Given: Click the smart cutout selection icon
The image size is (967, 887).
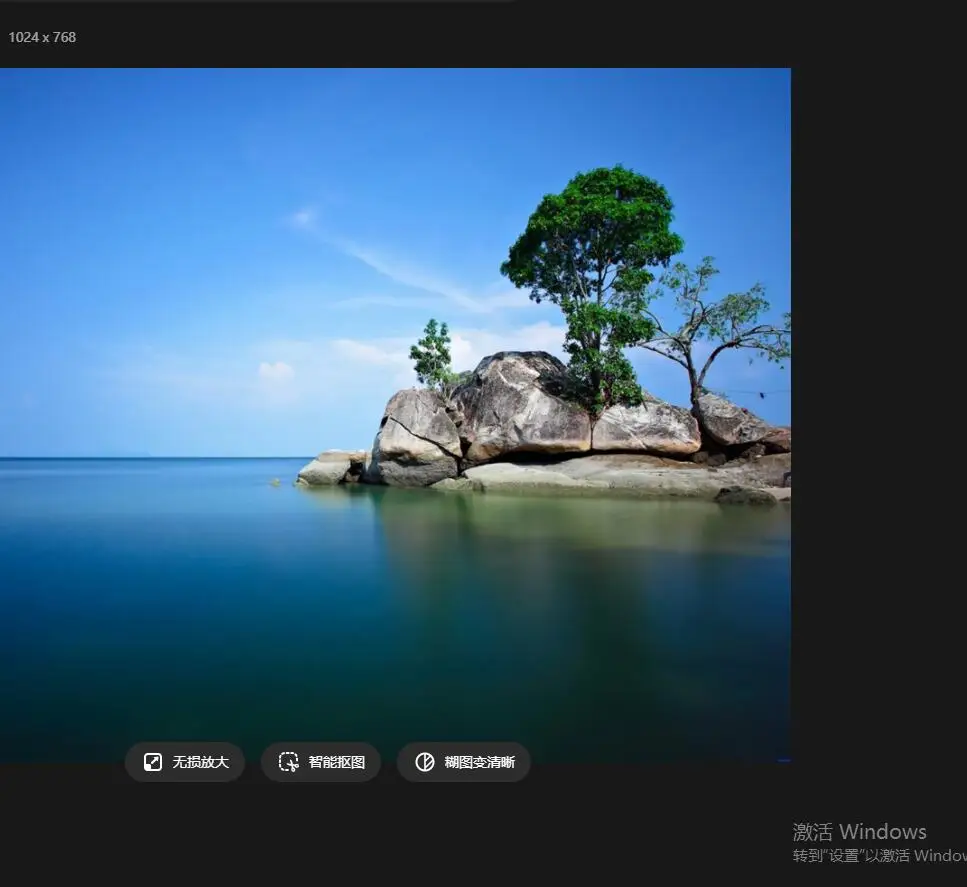Looking at the screenshot, I should [x=289, y=762].
